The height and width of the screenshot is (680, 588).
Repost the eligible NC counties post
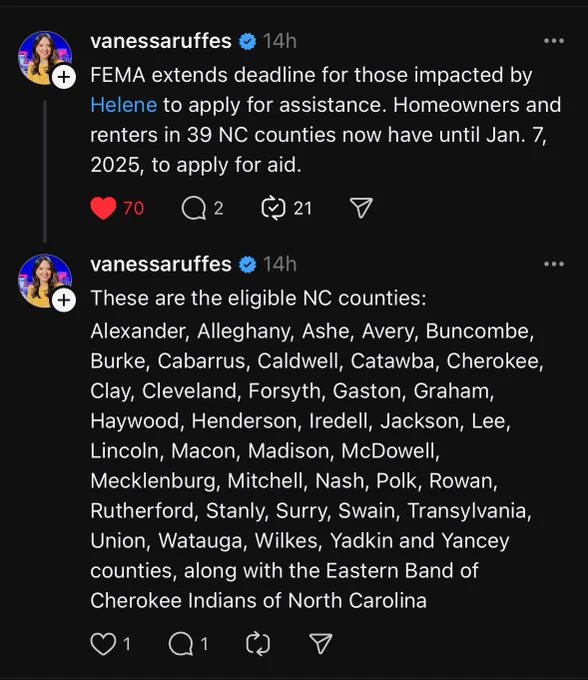(258, 644)
